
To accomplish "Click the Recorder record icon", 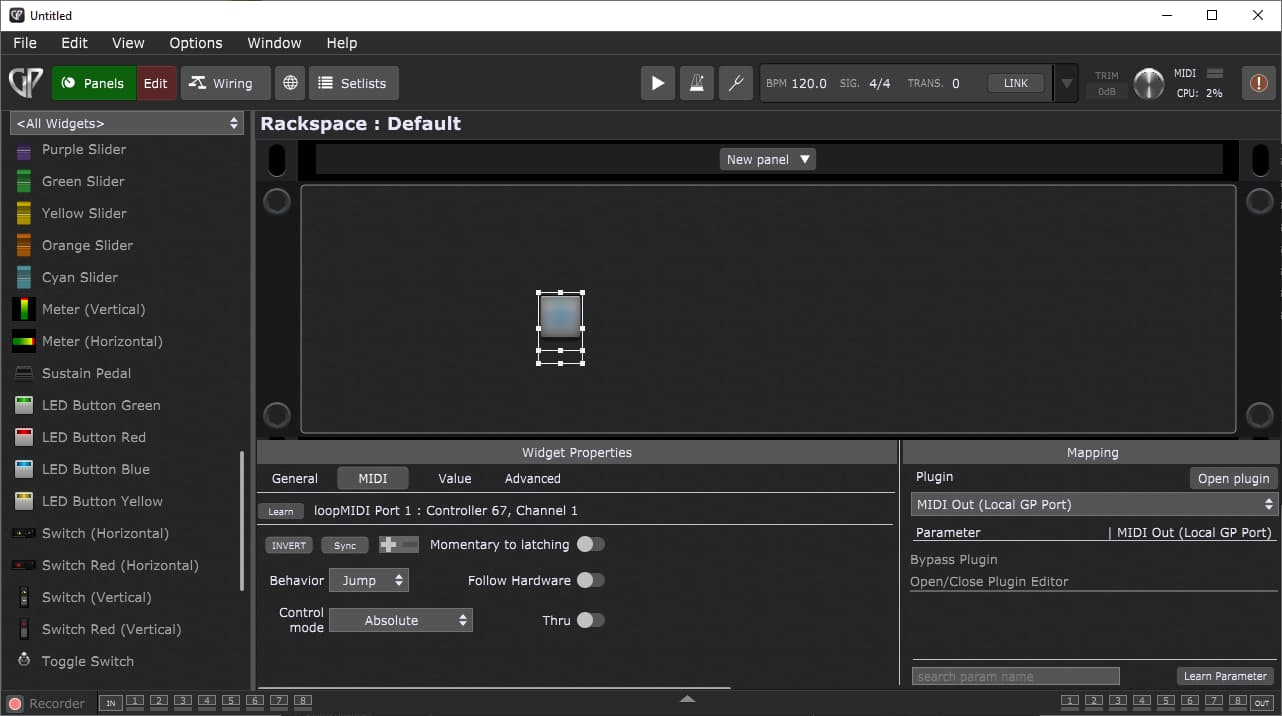I will [x=15, y=703].
